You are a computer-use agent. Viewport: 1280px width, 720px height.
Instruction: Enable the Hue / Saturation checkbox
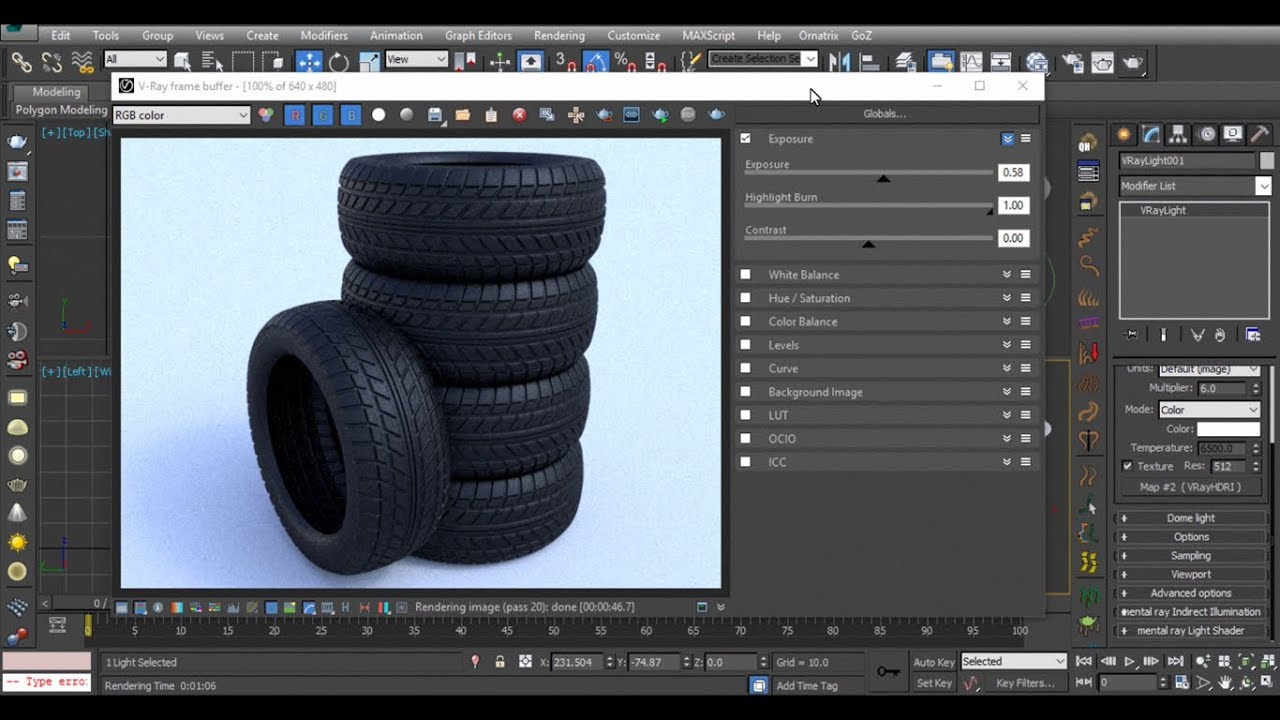click(x=745, y=298)
